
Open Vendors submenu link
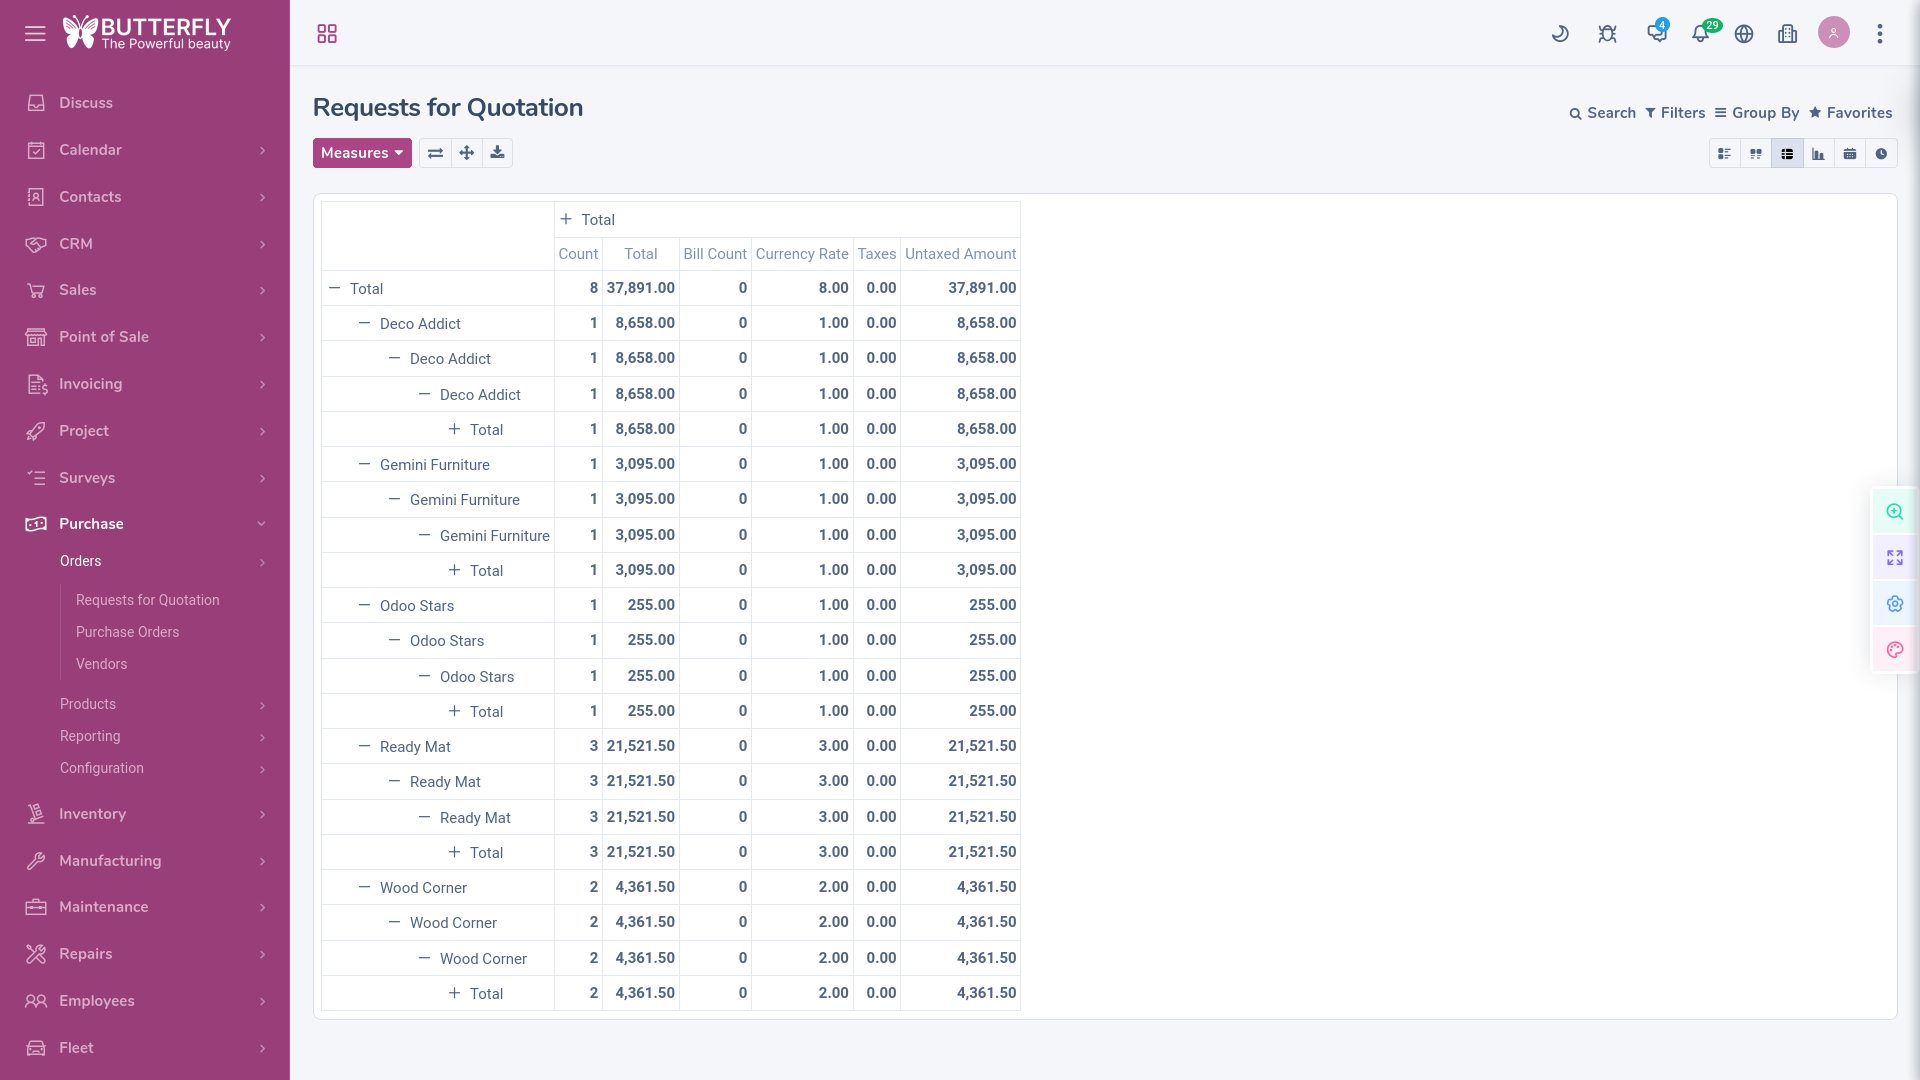coord(101,664)
